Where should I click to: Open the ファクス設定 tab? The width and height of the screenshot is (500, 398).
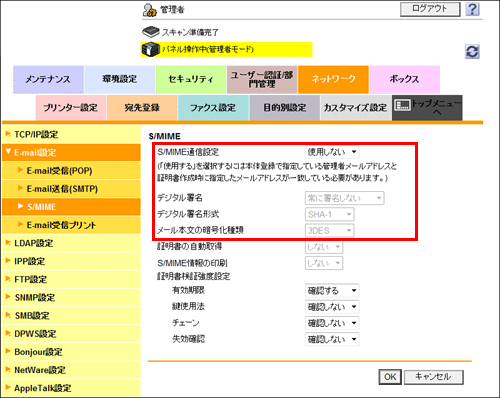213,108
